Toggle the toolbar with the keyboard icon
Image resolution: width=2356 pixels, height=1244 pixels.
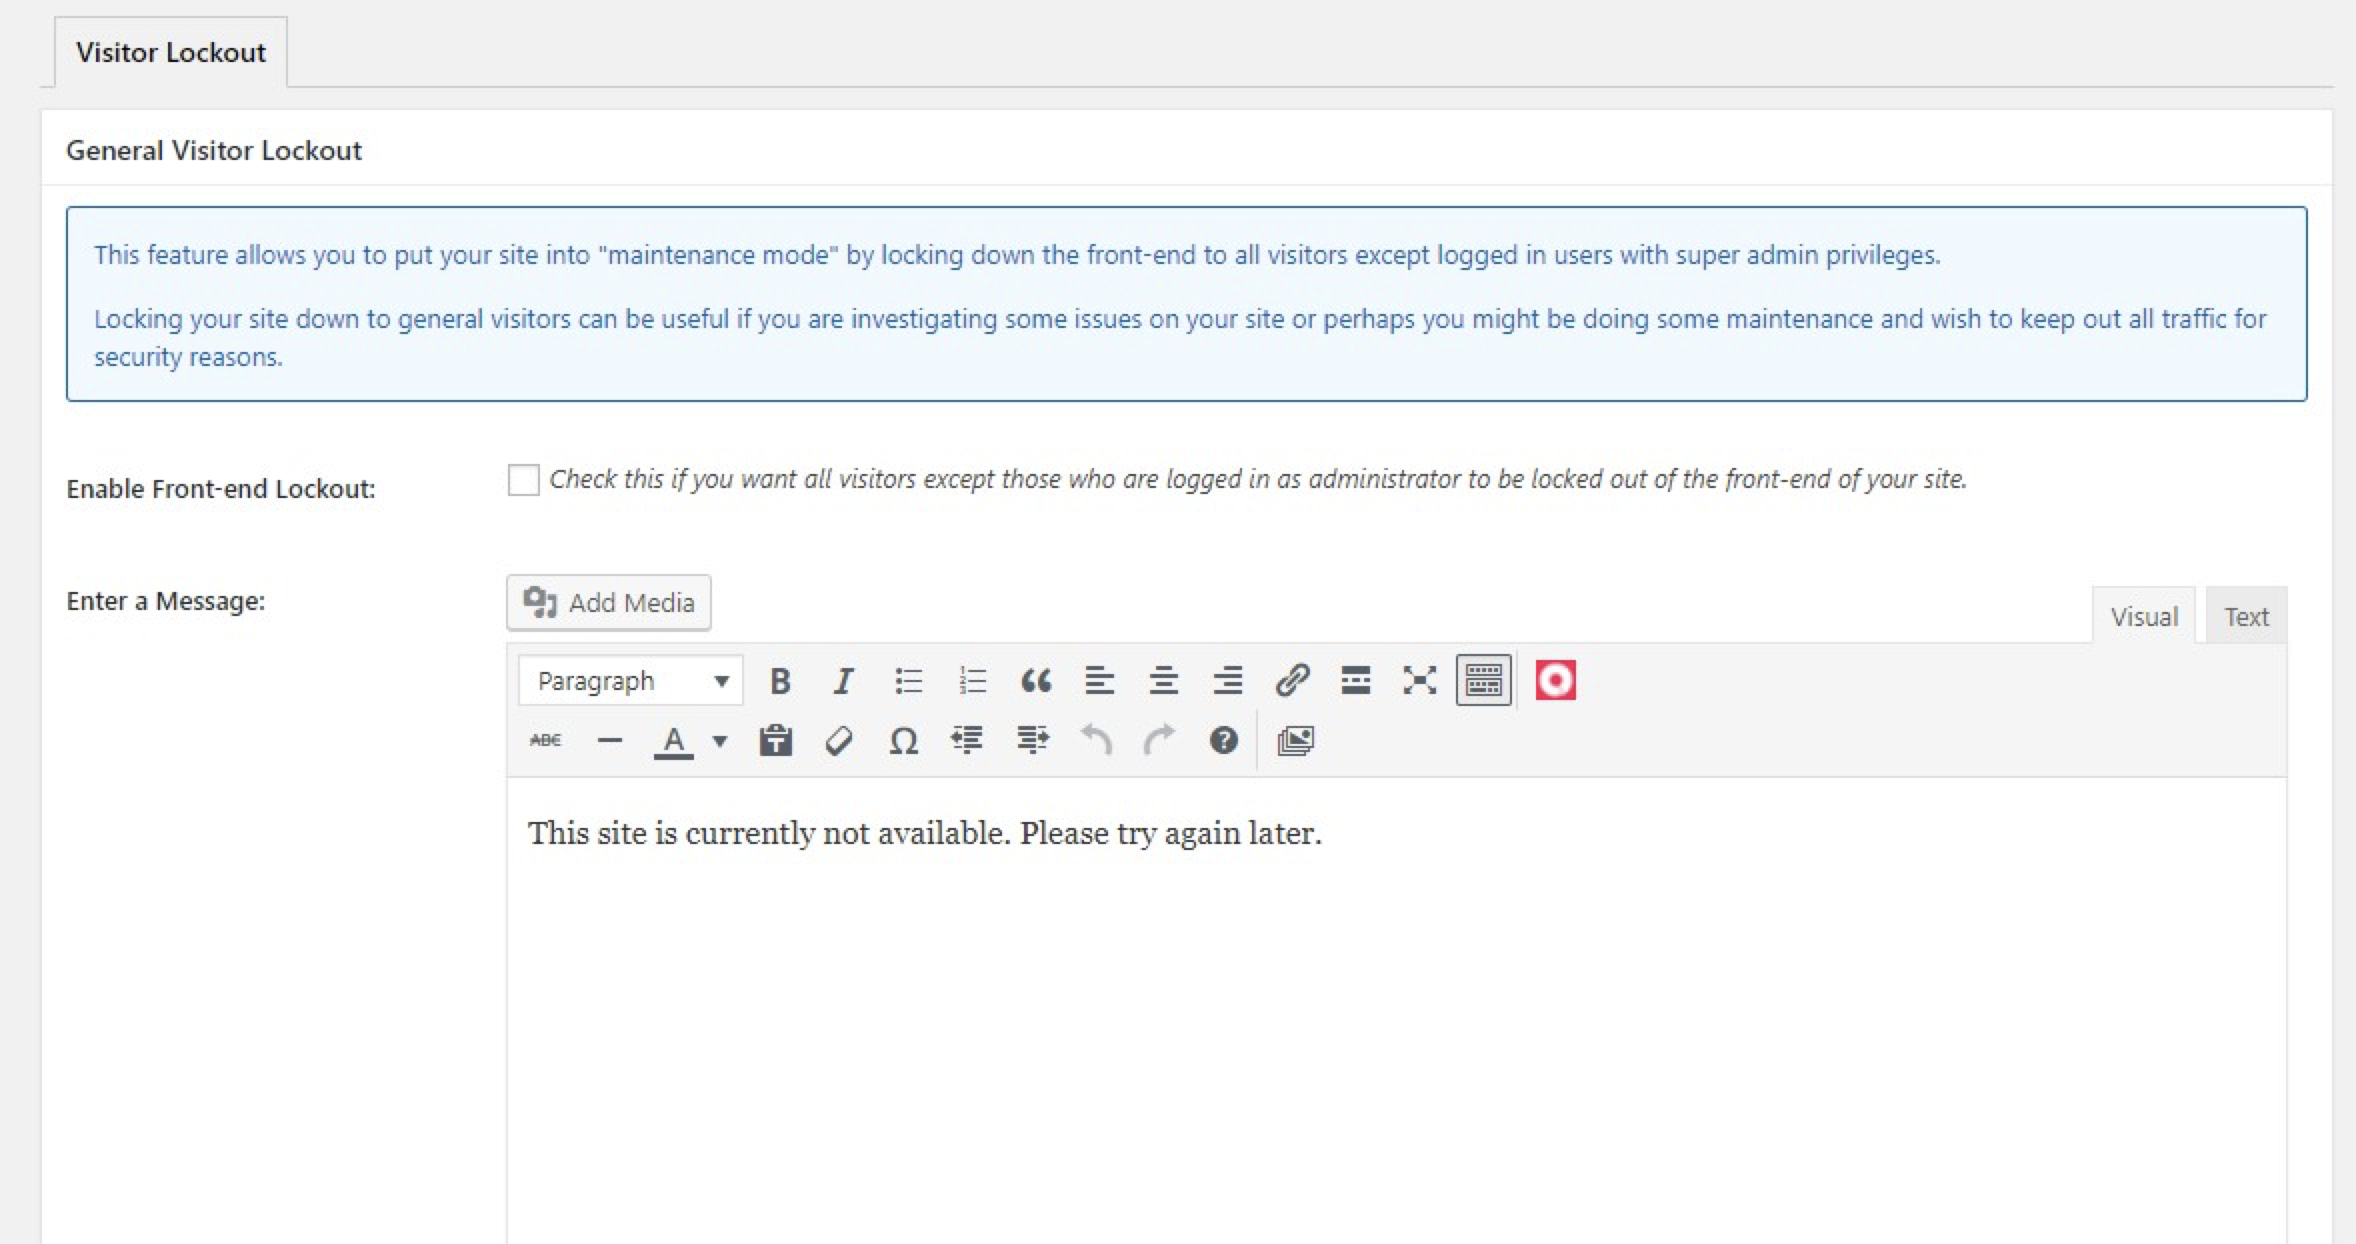click(1483, 681)
